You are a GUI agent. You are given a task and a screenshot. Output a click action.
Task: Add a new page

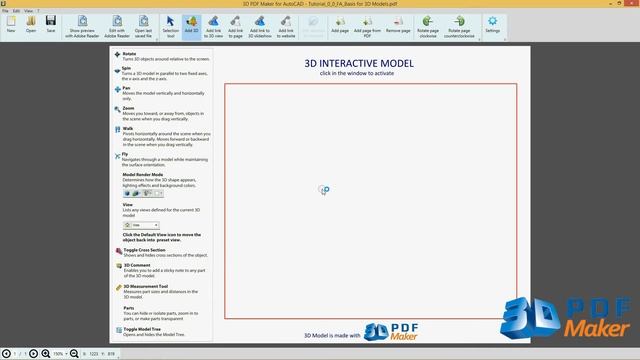340,24
